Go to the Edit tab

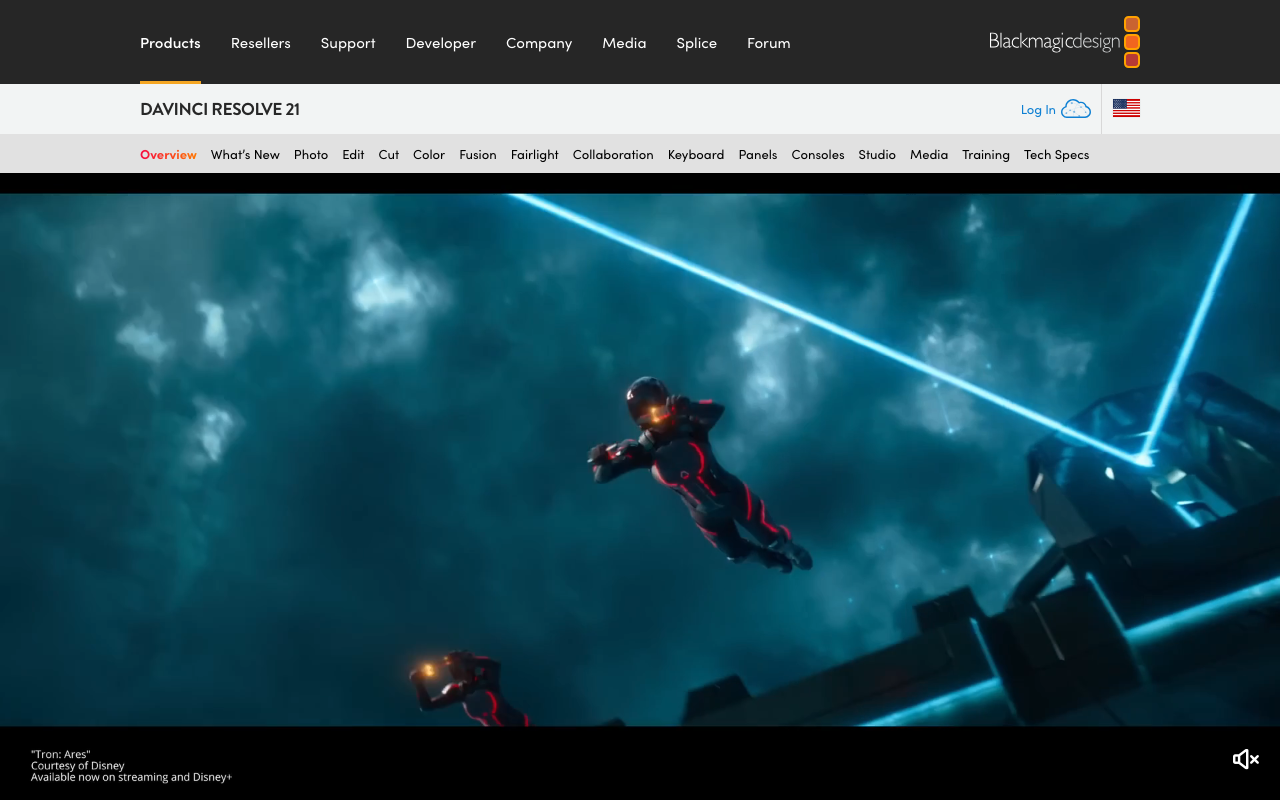(x=353, y=155)
